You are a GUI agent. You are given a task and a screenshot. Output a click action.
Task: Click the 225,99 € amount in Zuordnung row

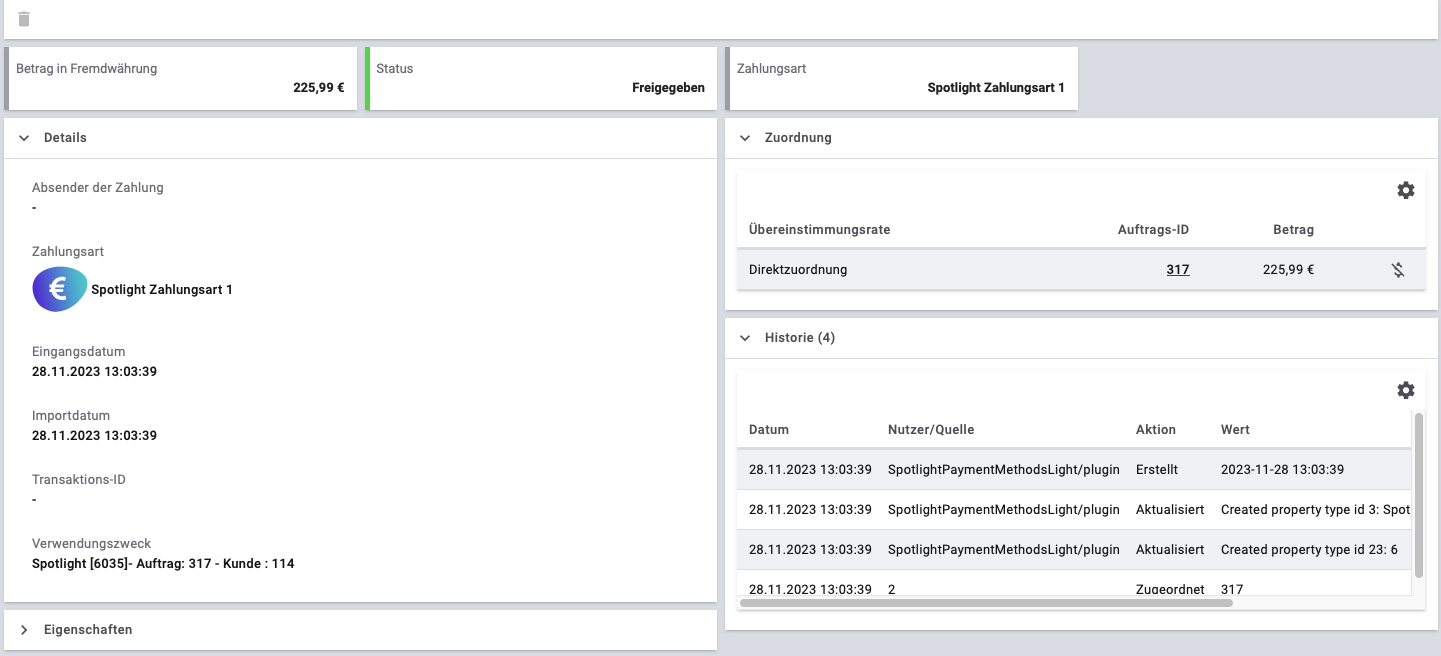pos(1288,269)
